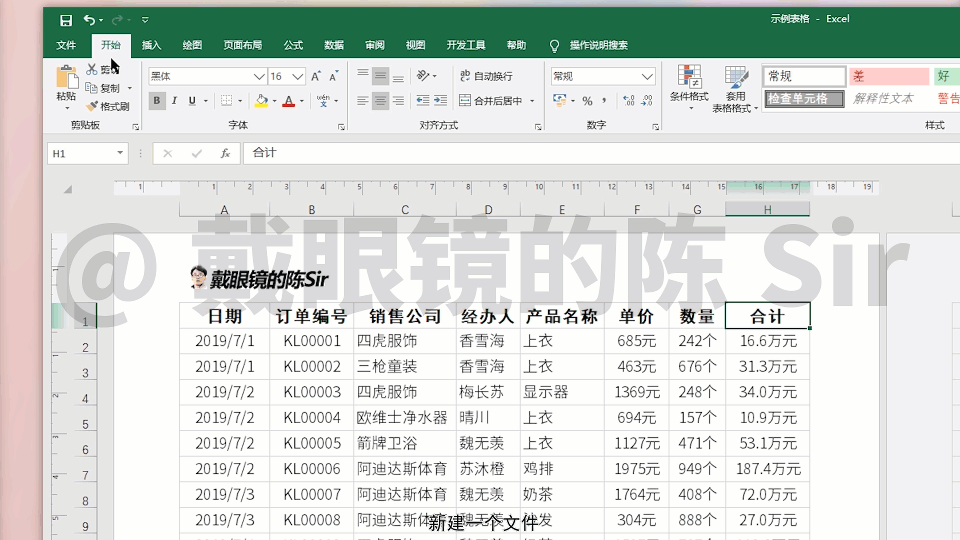Toggle 自动换行 wrap text
The height and width of the screenshot is (540, 960).
(x=487, y=76)
